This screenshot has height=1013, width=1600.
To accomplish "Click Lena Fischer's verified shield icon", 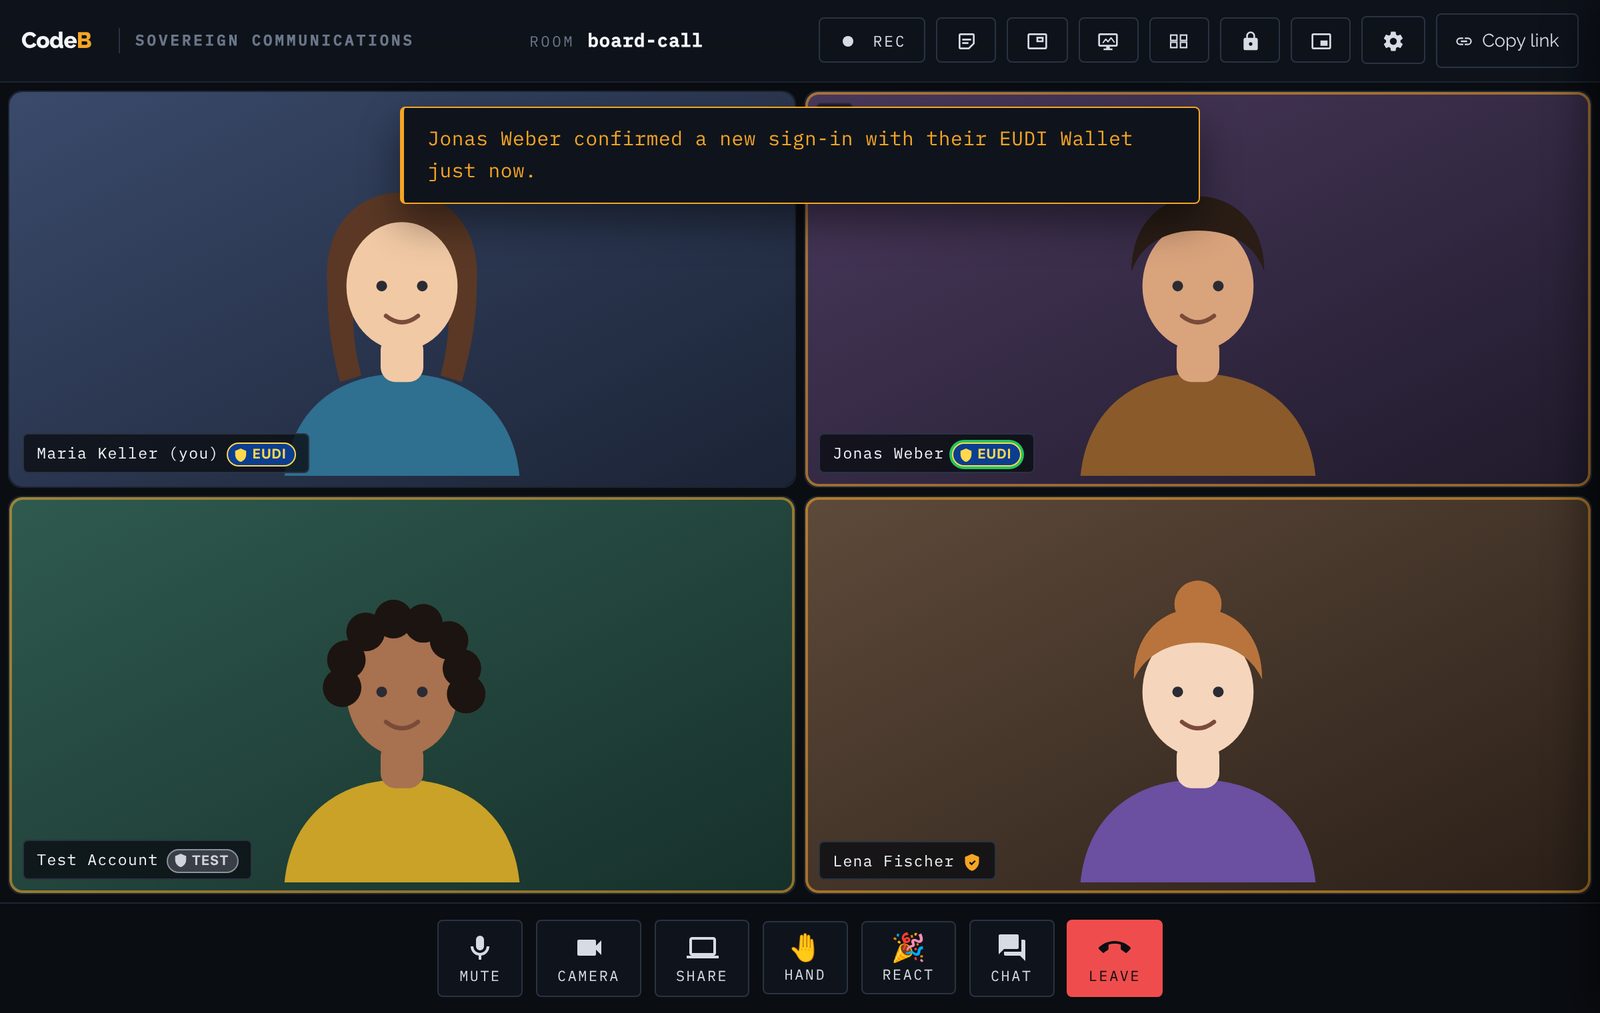I will [972, 862].
